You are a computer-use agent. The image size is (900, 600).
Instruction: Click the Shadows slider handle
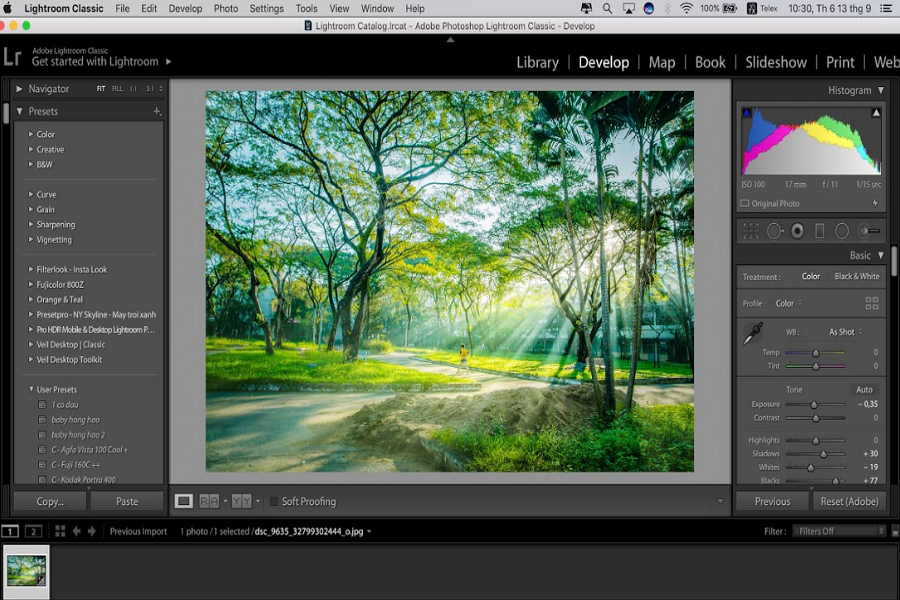point(823,454)
